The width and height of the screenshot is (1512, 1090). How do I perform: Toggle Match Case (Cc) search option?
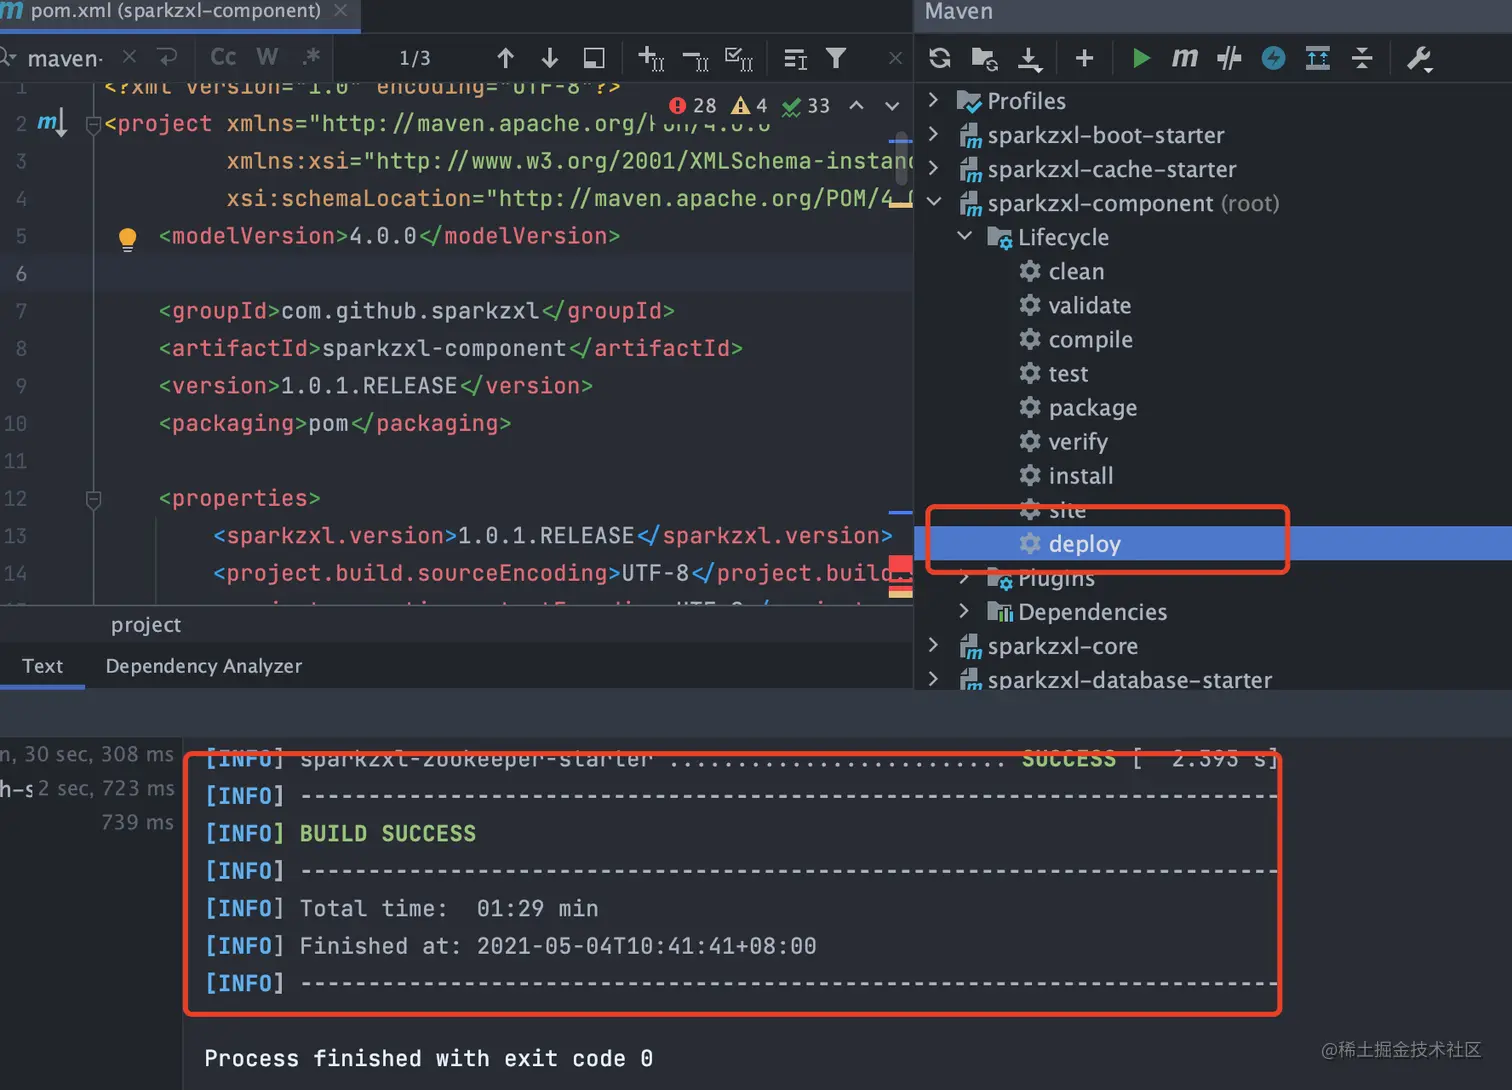point(223,57)
